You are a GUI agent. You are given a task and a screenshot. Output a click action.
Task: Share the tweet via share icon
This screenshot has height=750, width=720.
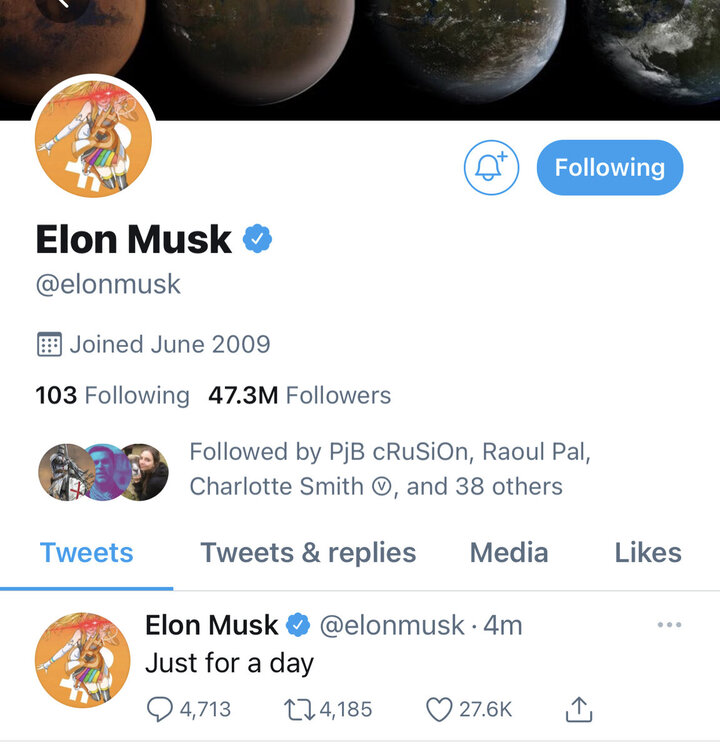[x=580, y=709]
